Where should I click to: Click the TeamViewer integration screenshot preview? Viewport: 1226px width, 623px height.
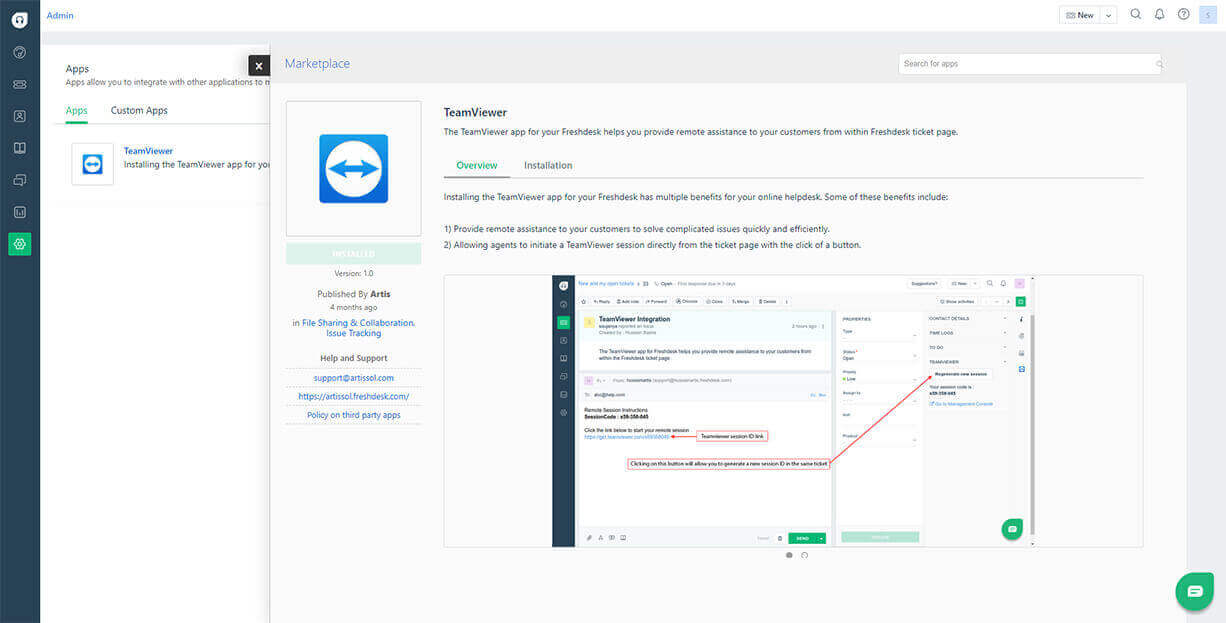[793, 411]
